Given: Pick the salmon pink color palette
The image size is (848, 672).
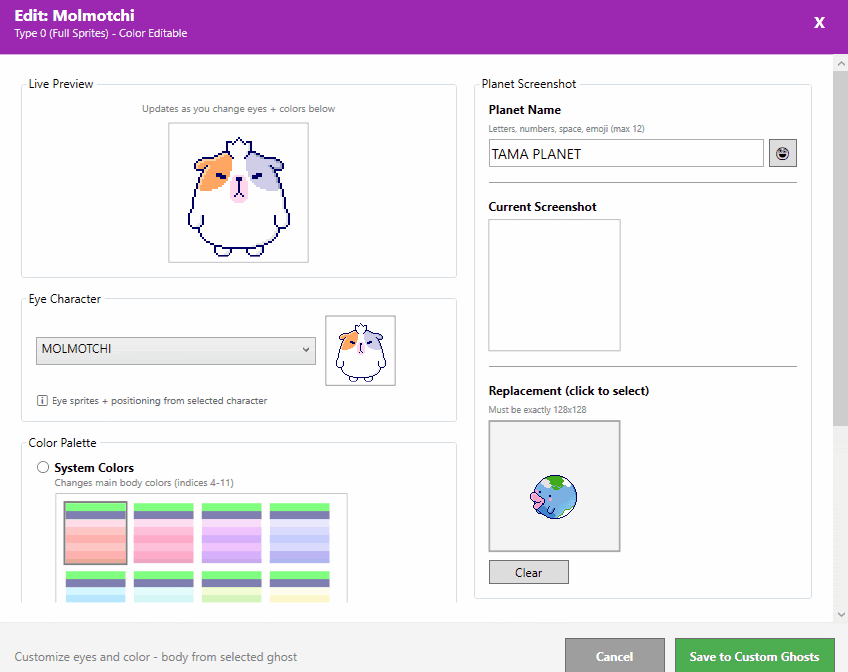Looking at the screenshot, I should coord(96,533).
